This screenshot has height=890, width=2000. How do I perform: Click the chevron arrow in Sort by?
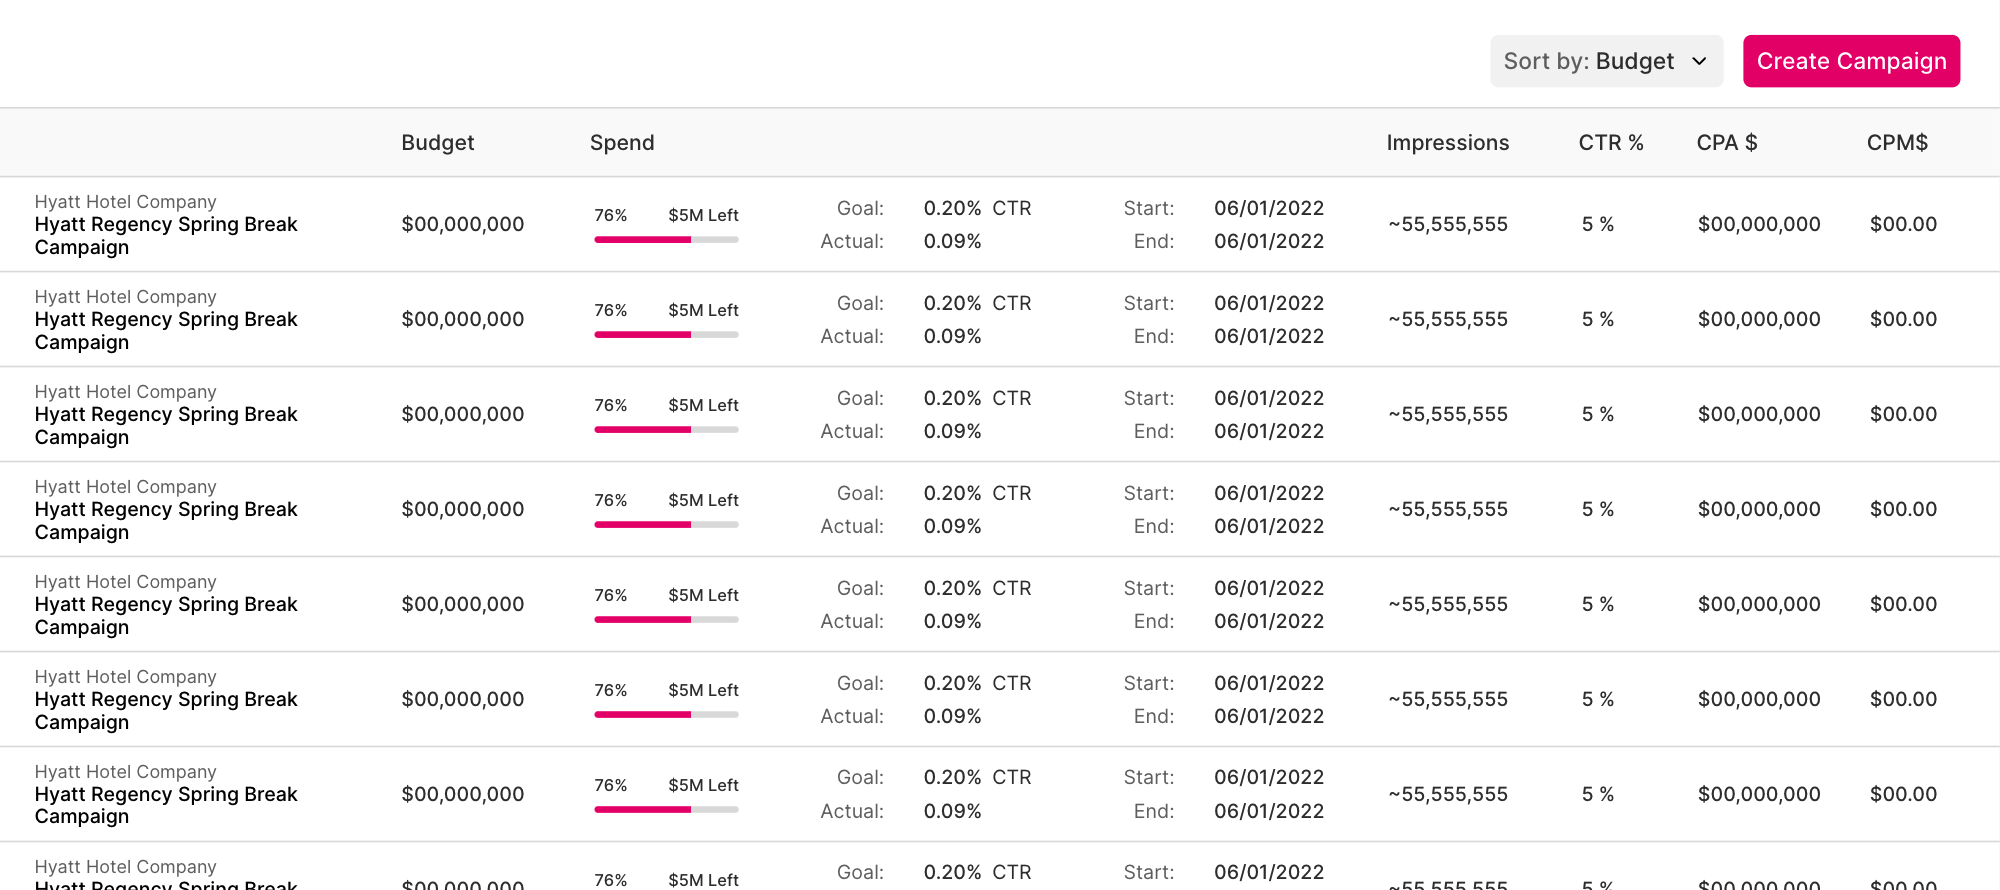[1699, 62]
